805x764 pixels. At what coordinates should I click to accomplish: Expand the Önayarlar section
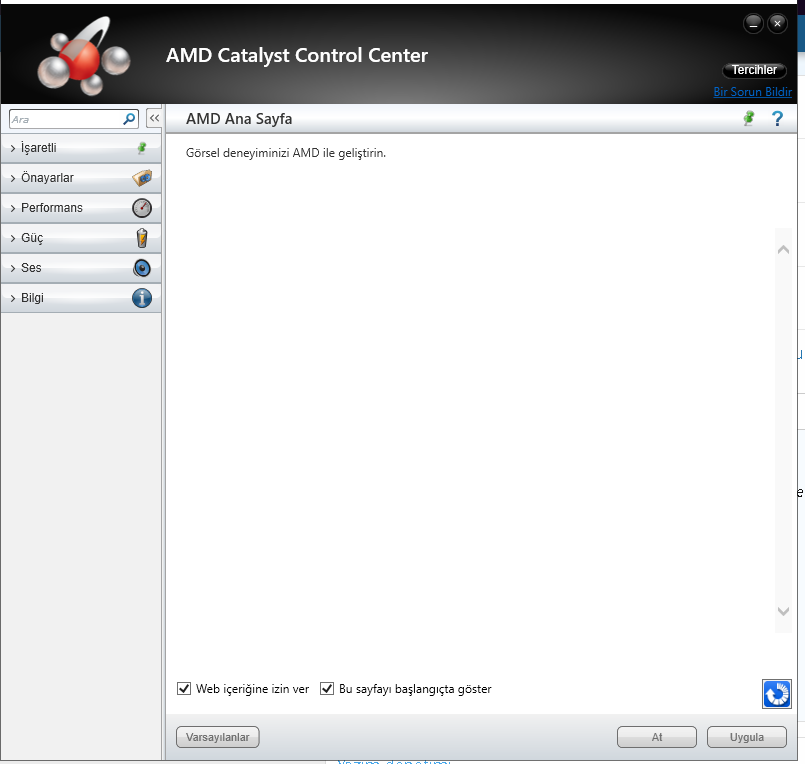81,178
